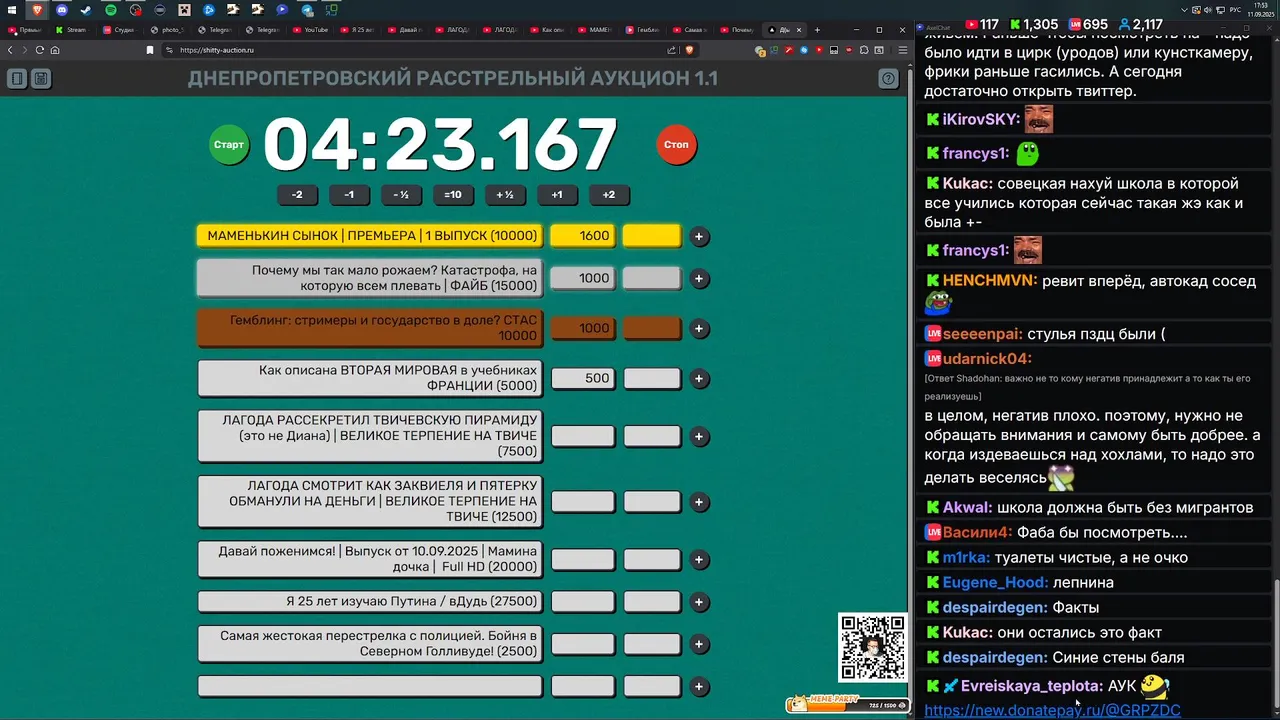Viewport: 1280px width, 720px height.
Task: Subtract one minute with -1 button
Action: pos(349,195)
